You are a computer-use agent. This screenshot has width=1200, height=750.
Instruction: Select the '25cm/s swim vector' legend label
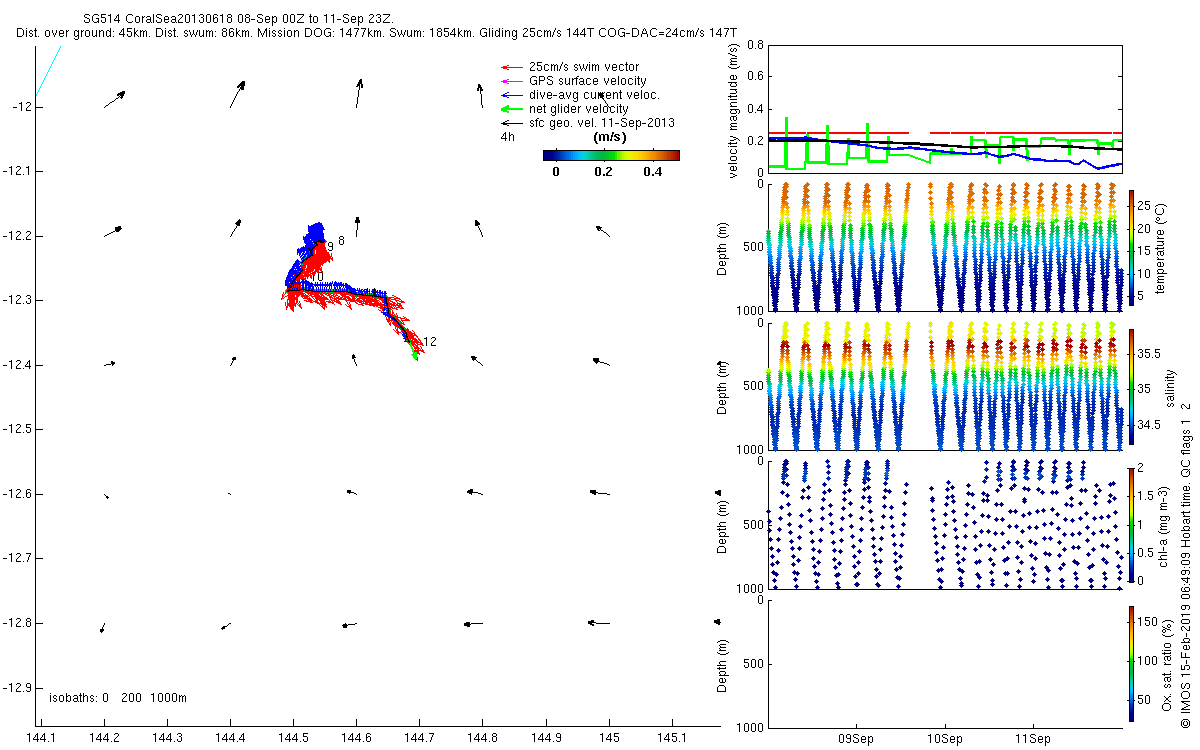click(582, 67)
